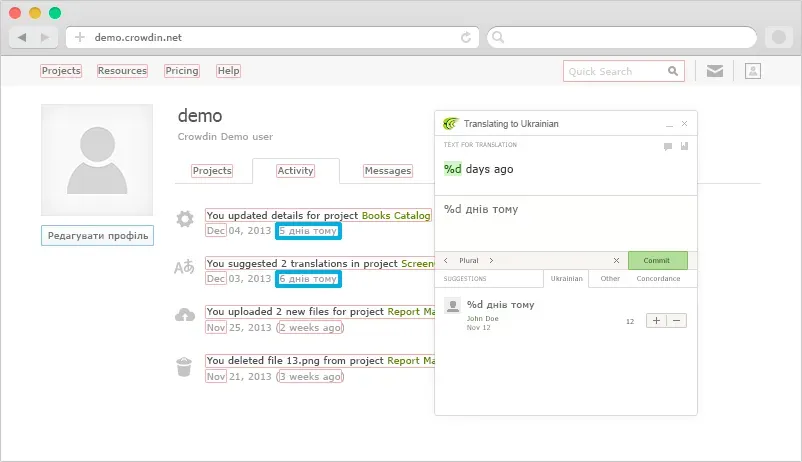Open the Messages tab on profile
The height and width of the screenshot is (462, 802).
[x=387, y=171]
